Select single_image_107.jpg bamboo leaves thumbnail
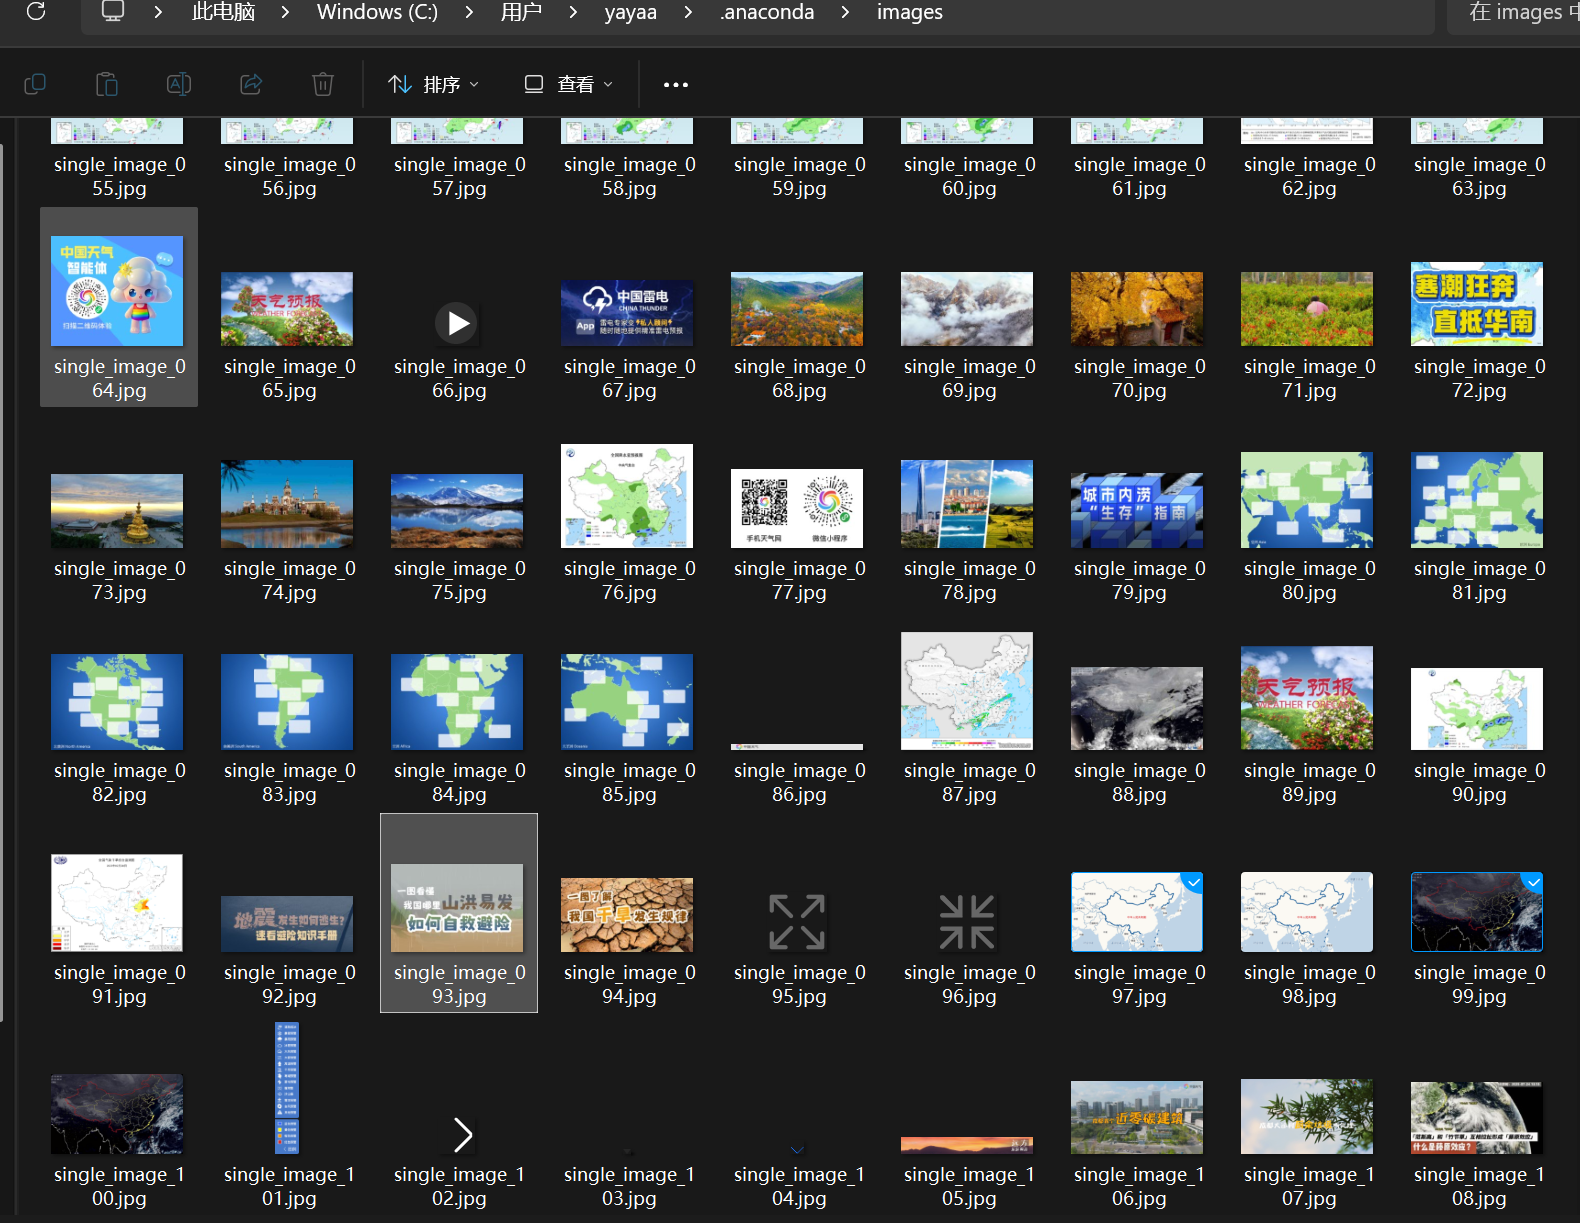 click(1307, 1116)
